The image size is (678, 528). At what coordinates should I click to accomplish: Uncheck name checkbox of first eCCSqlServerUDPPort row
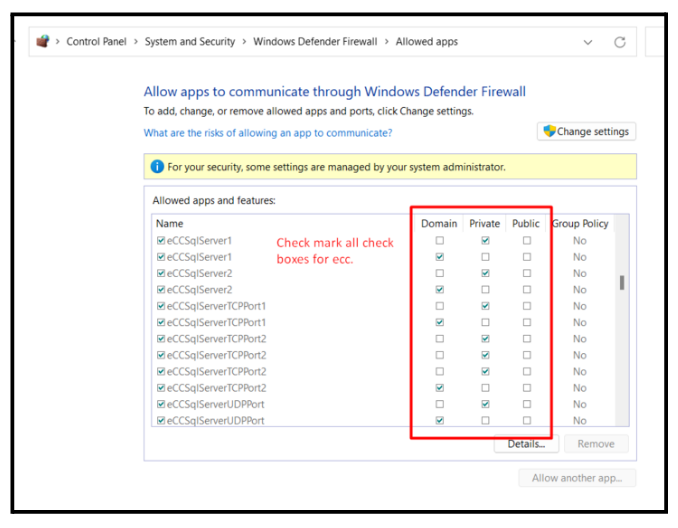pos(161,404)
